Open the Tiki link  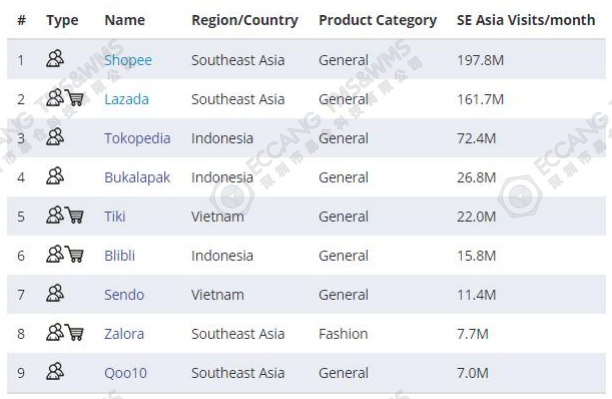pos(115,216)
